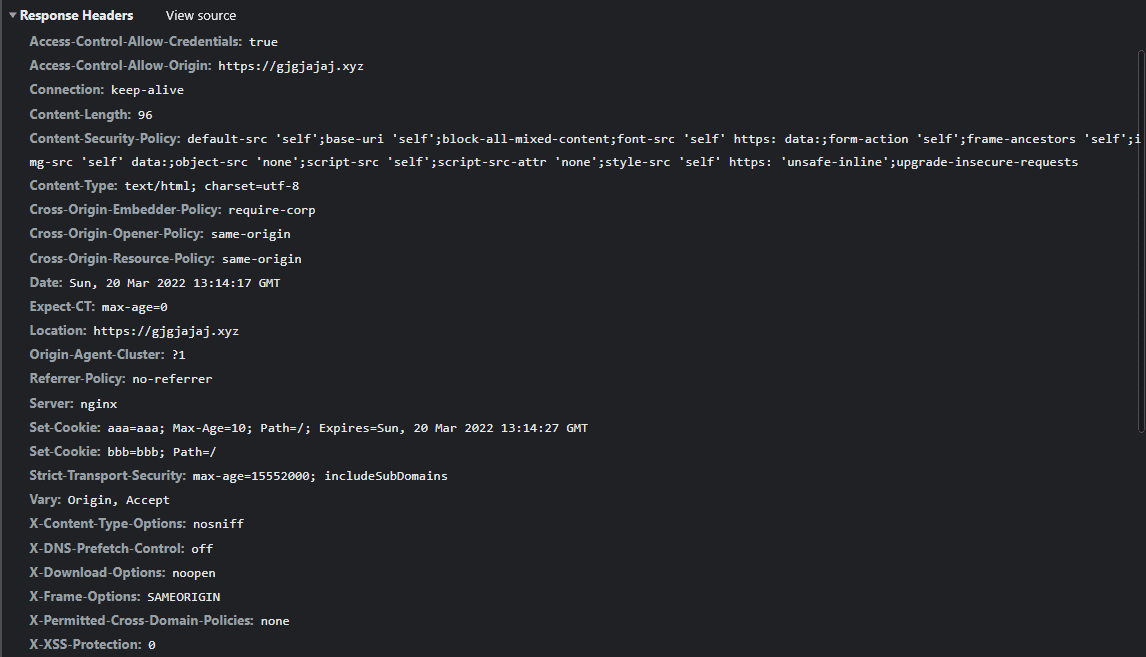Click the View source link
The width and height of the screenshot is (1146, 657).
pos(201,16)
